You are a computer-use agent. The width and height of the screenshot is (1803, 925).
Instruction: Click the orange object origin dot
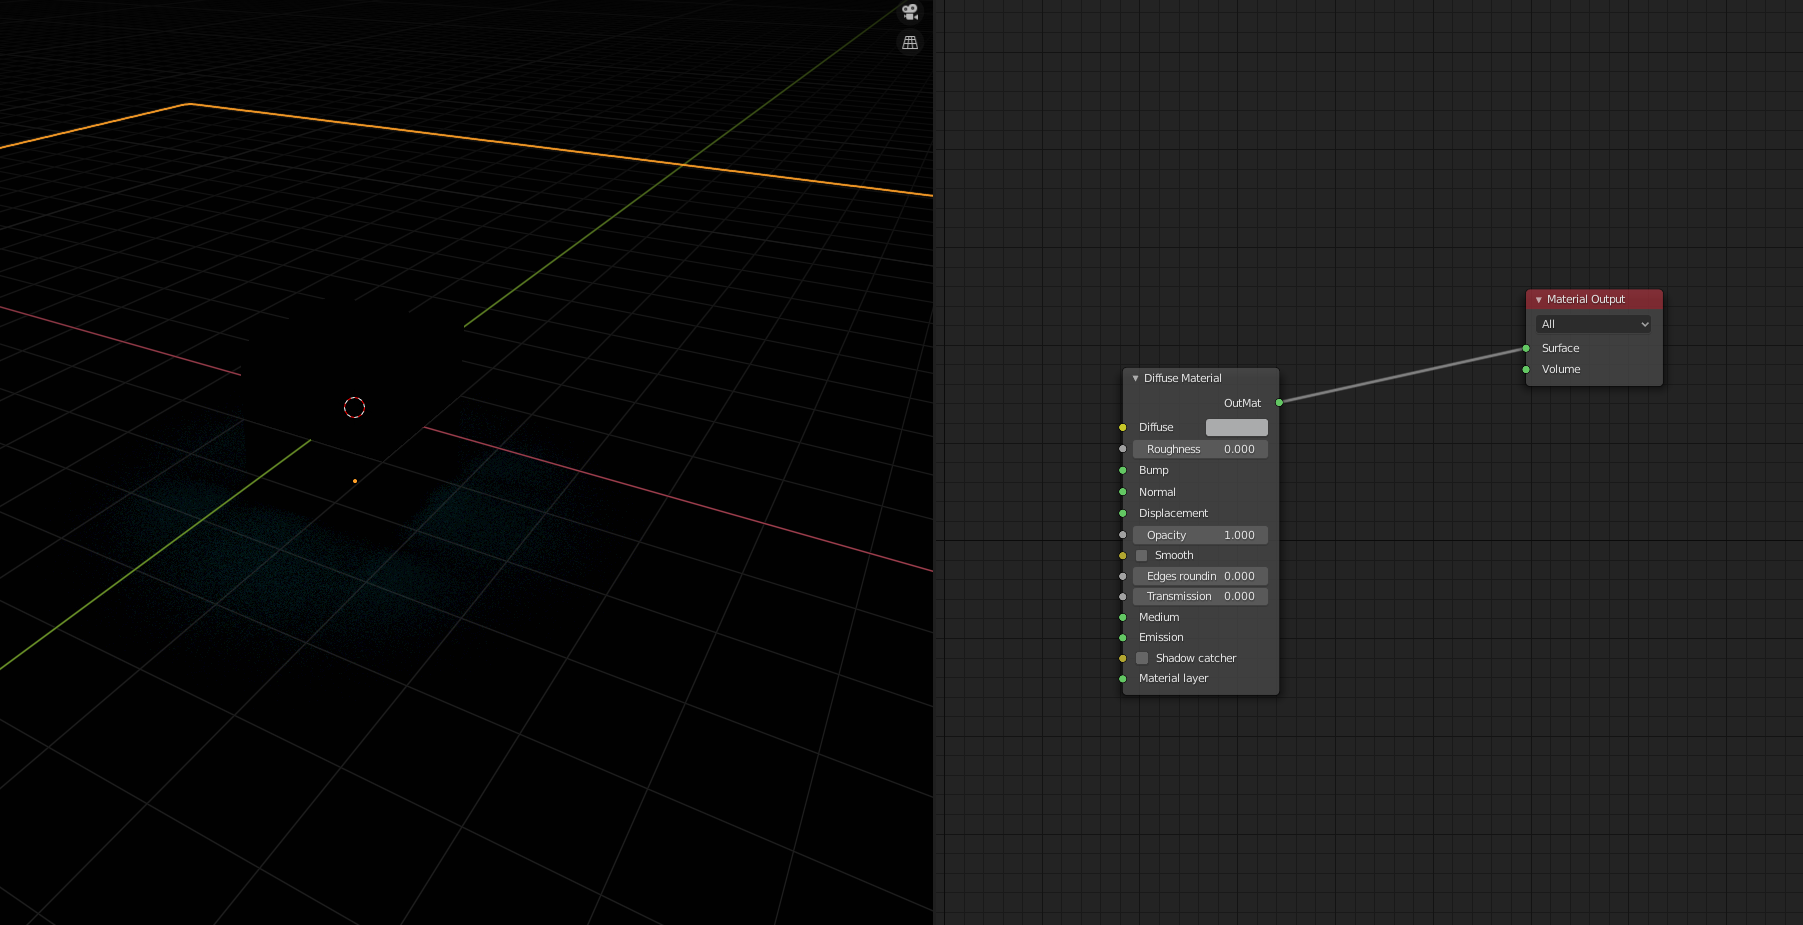click(x=355, y=481)
